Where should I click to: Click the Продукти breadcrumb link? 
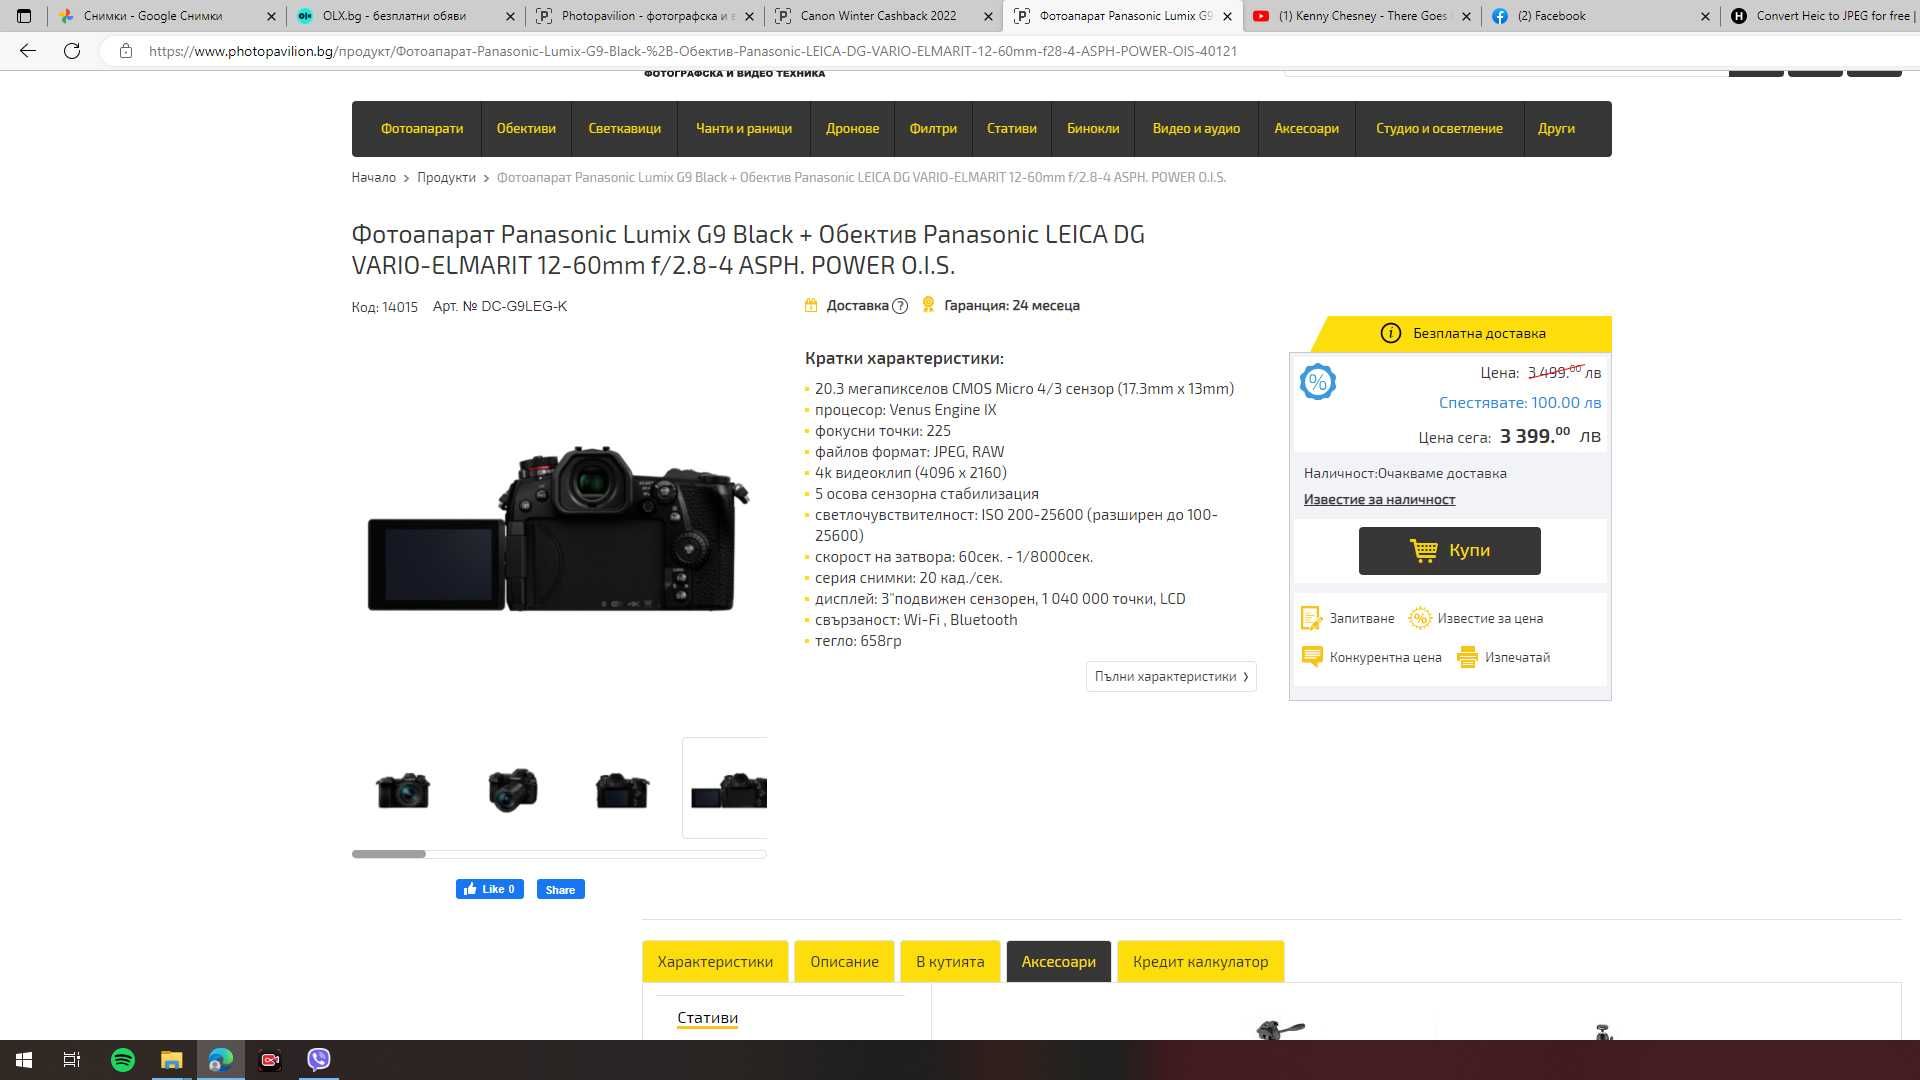pyautogui.click(x=446, y=177)
